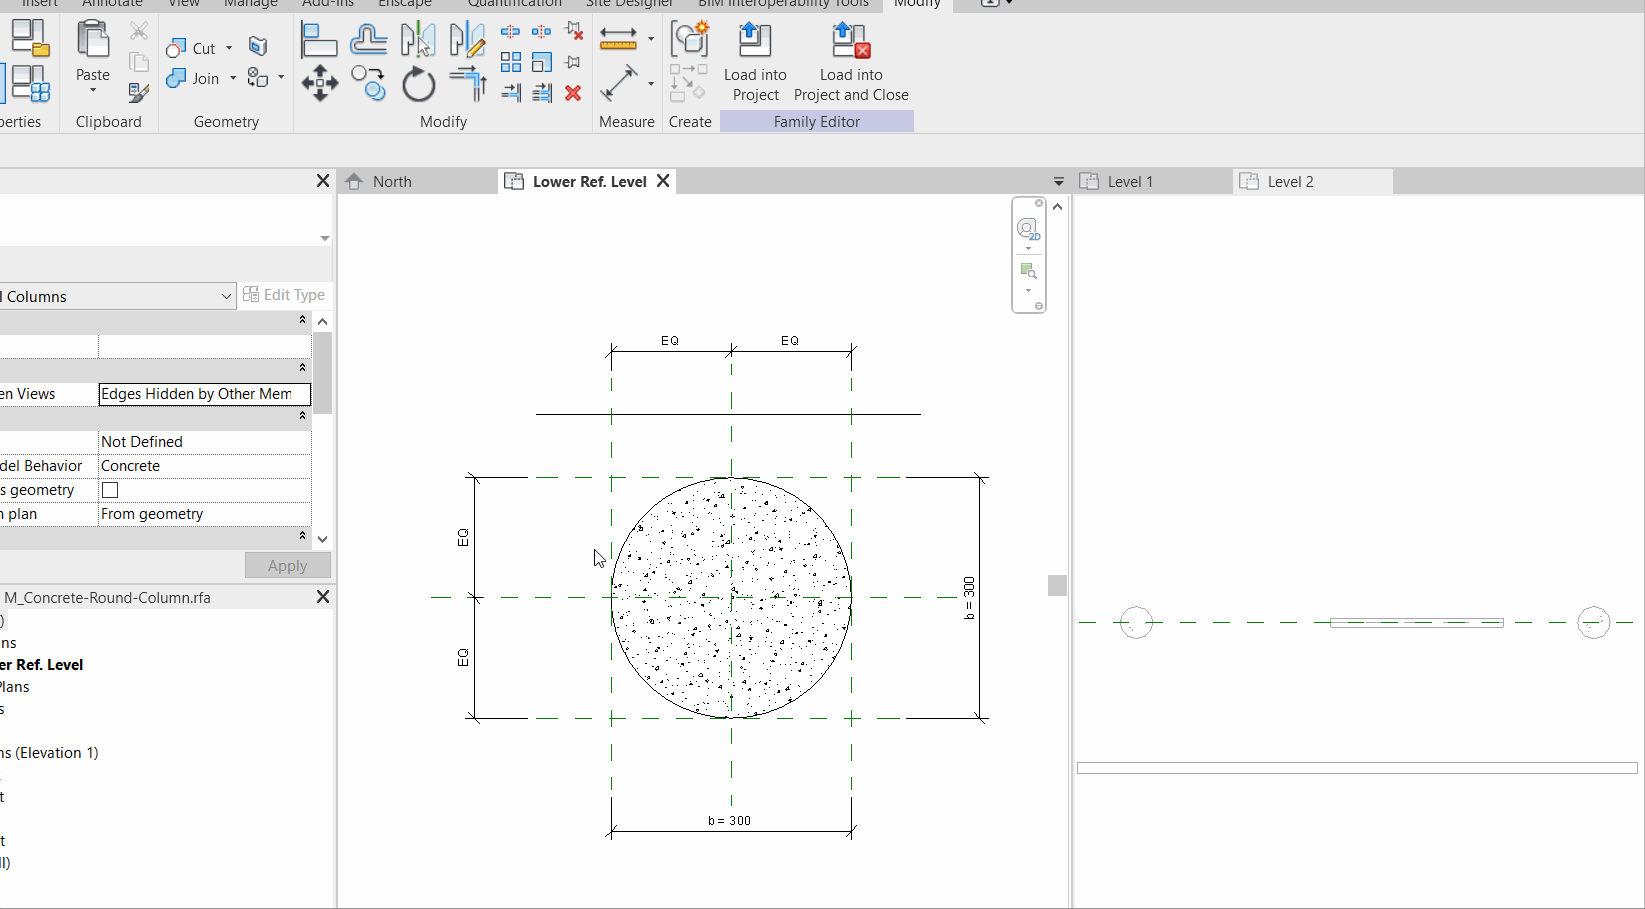This screenshot has height=909, width=1645.
Task: Choose the Mirror - Draw Axis tool
Action: click(467, 40)
